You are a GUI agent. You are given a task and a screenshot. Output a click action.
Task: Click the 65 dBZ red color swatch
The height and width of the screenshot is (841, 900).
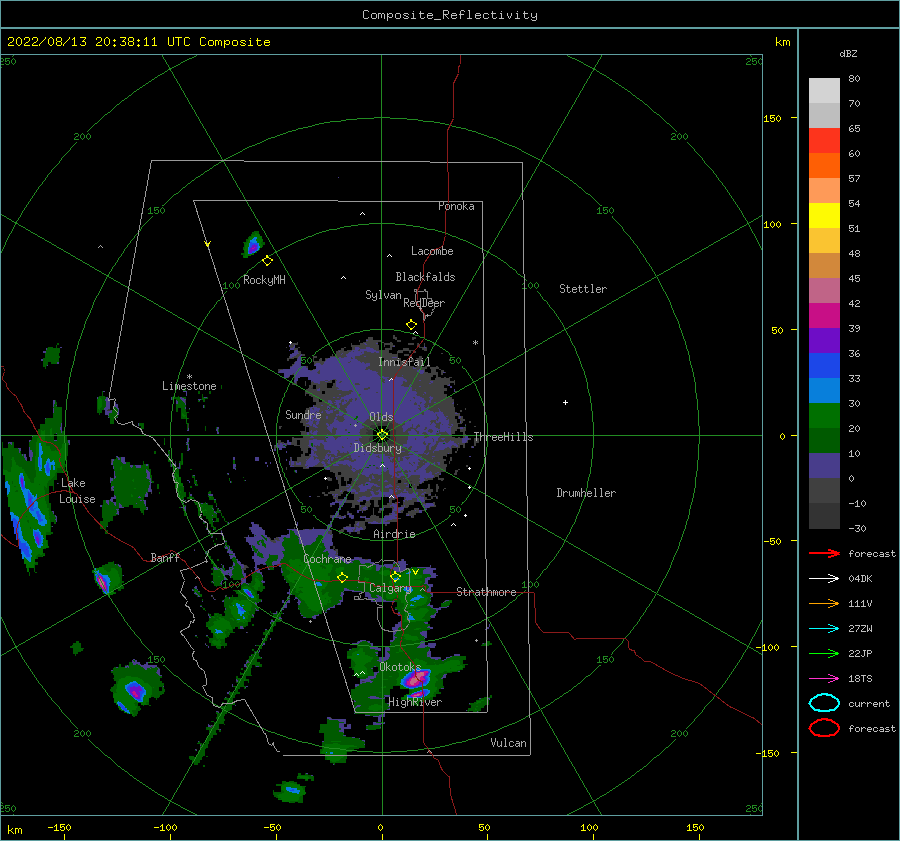tap(824, 140)
